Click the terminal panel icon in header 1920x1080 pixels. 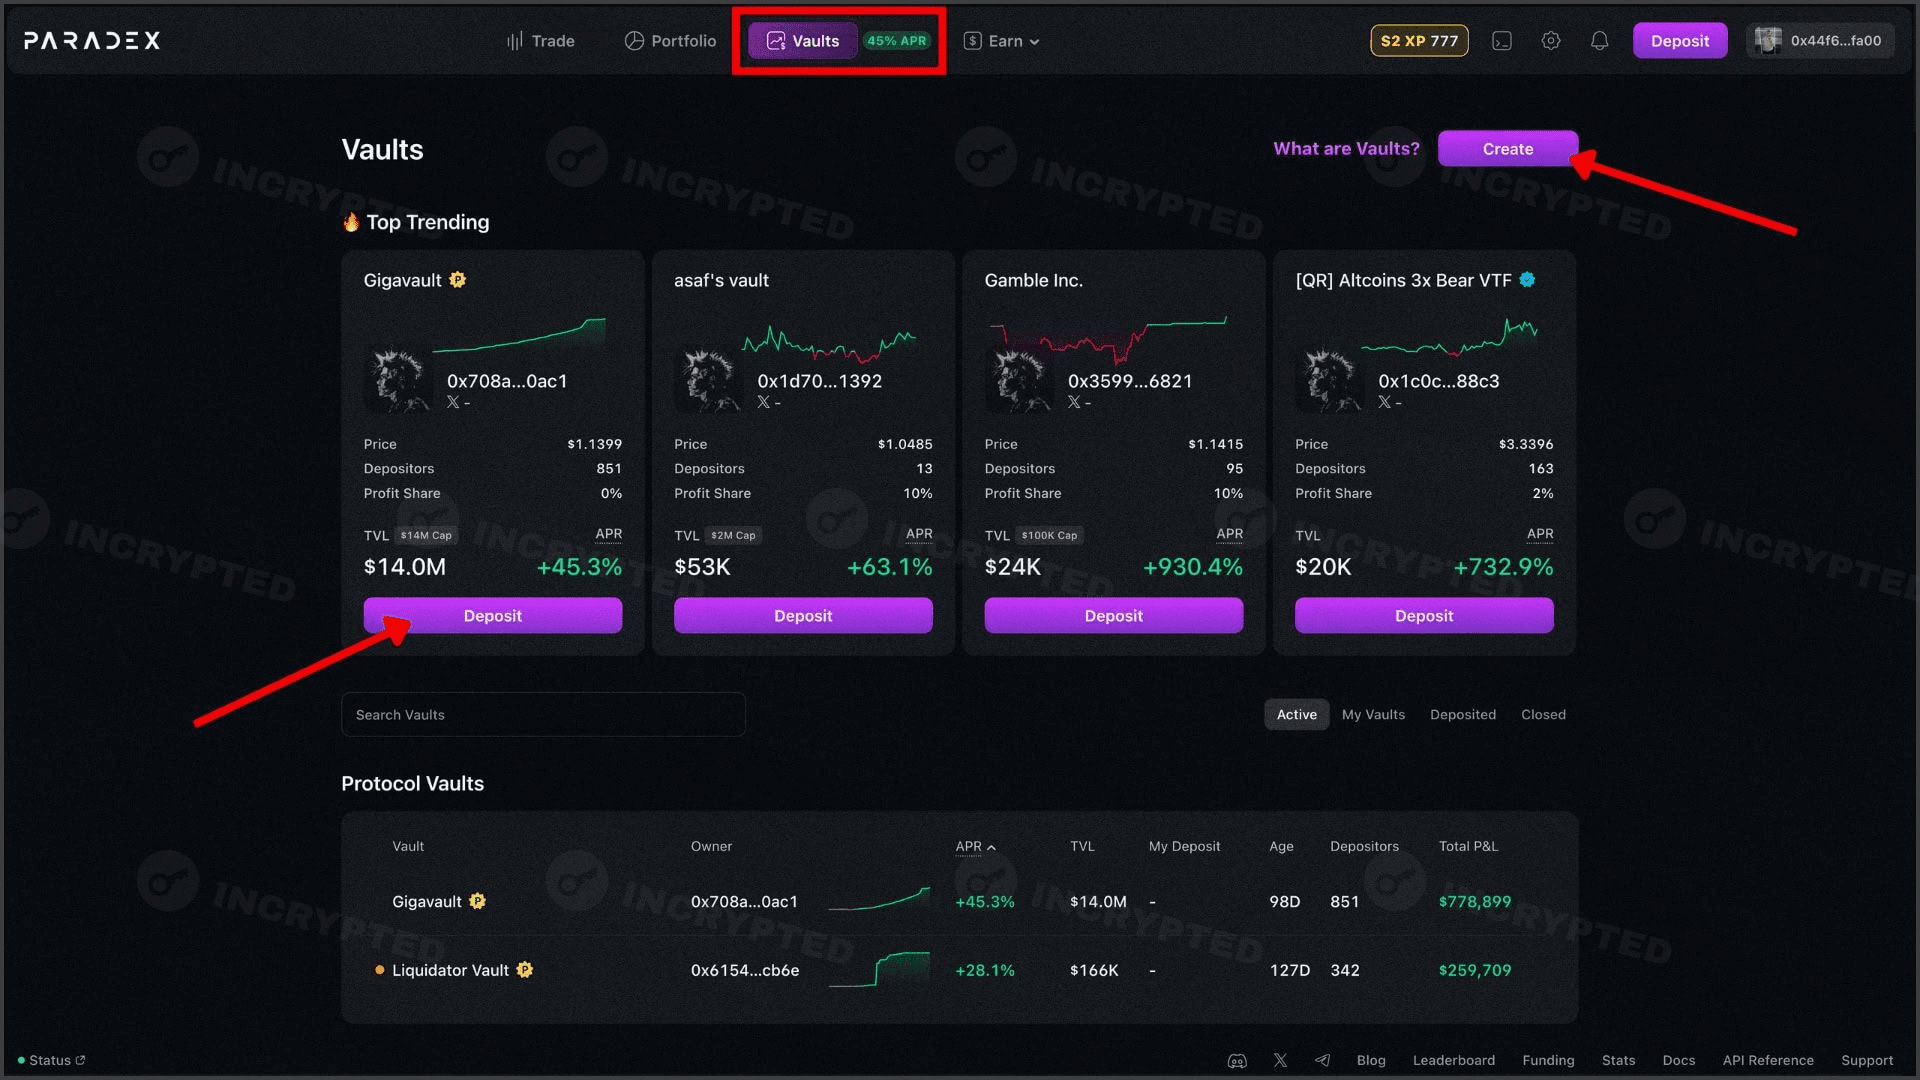[1501, 41]
